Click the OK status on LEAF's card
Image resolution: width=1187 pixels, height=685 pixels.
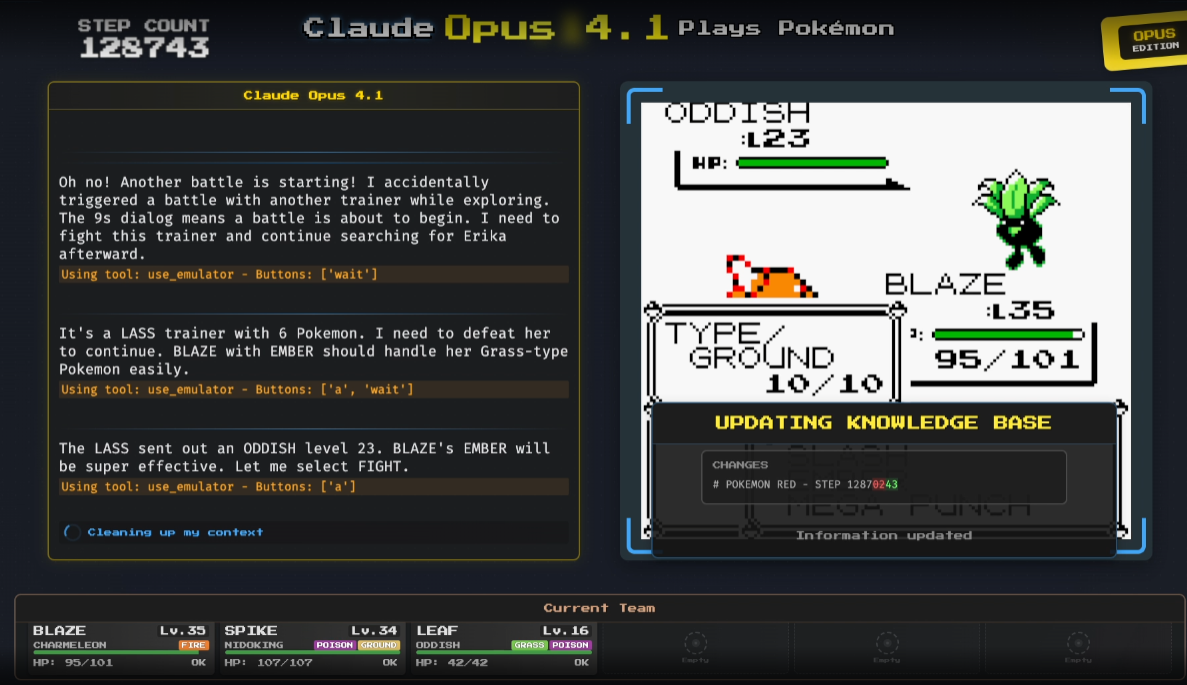pyautogui.click(x=581, y=662)
